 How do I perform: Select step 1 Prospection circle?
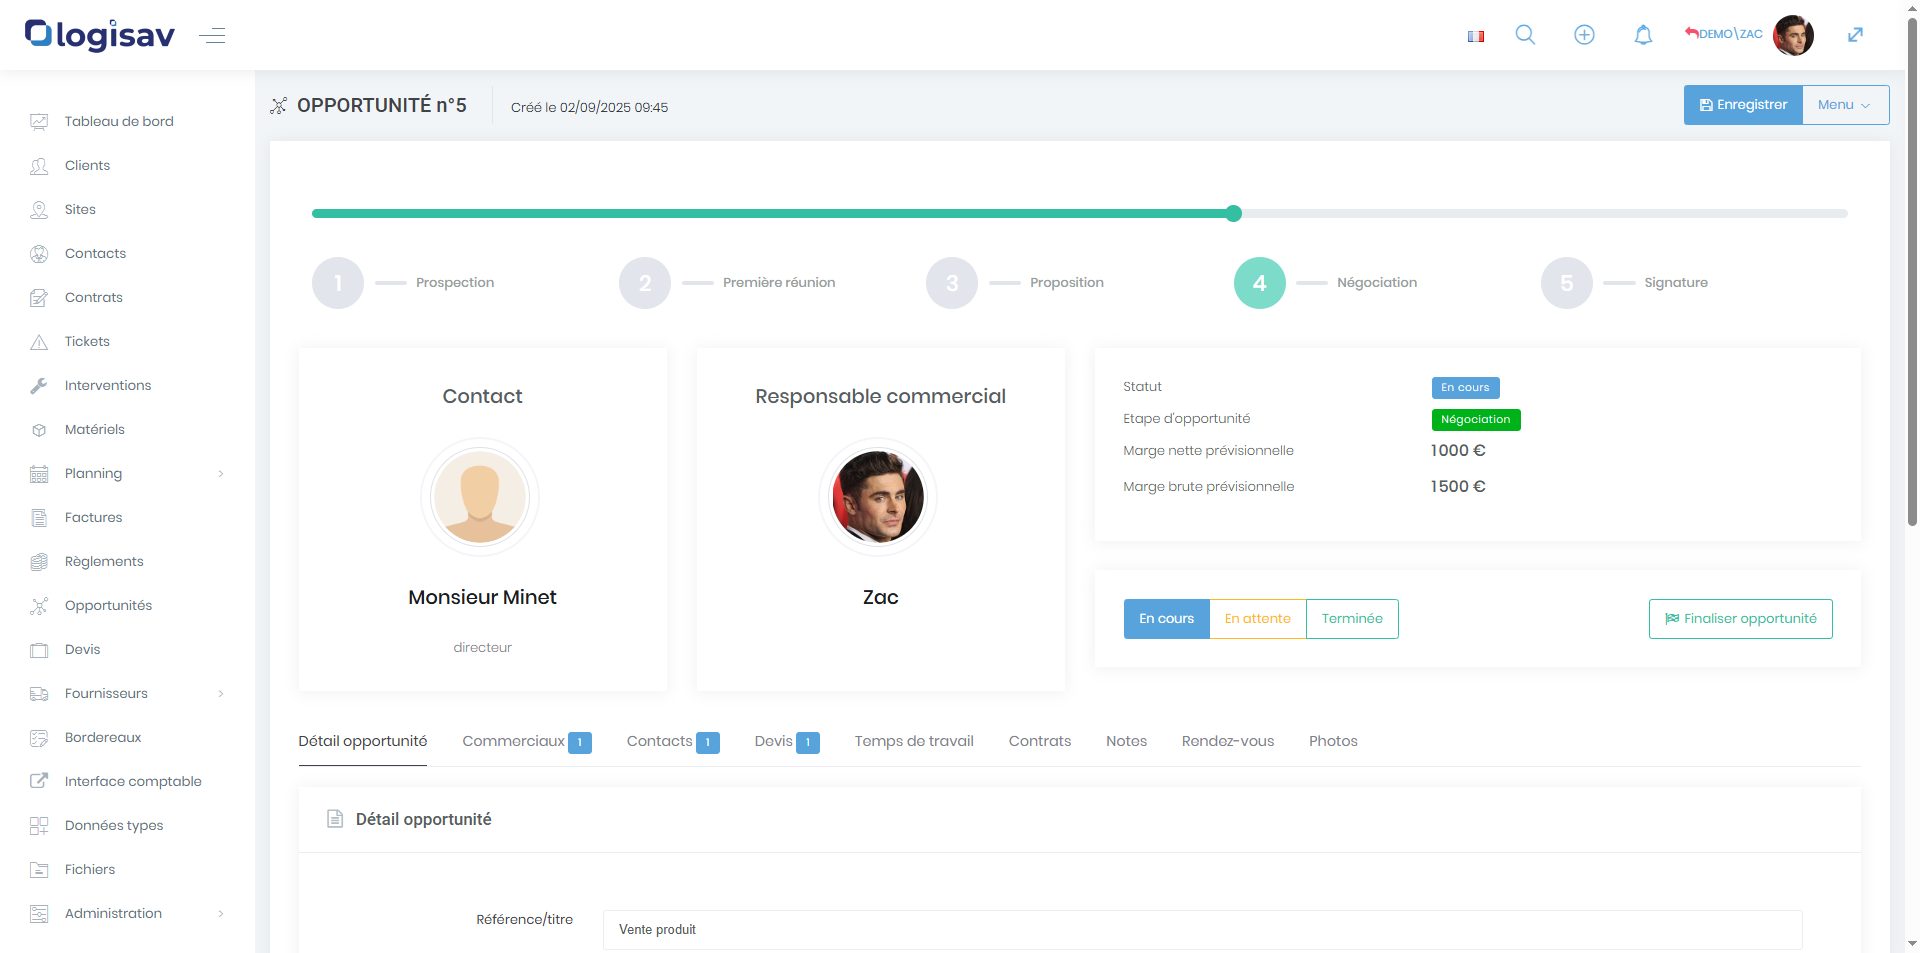338,283
